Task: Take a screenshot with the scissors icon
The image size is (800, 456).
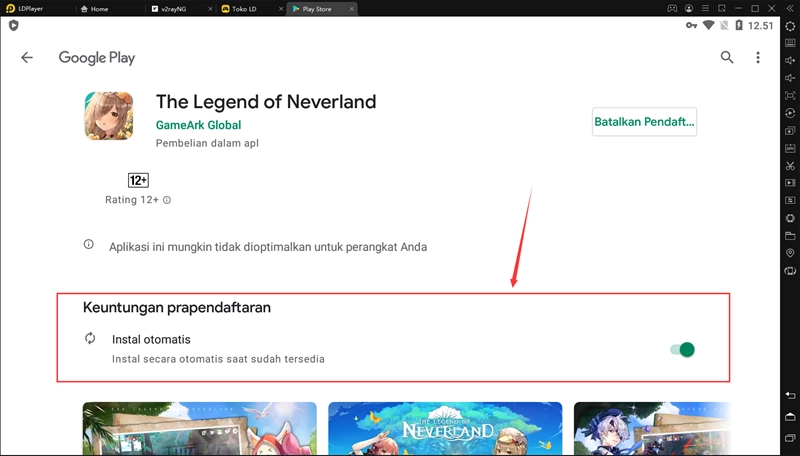Action: [790, 165]
